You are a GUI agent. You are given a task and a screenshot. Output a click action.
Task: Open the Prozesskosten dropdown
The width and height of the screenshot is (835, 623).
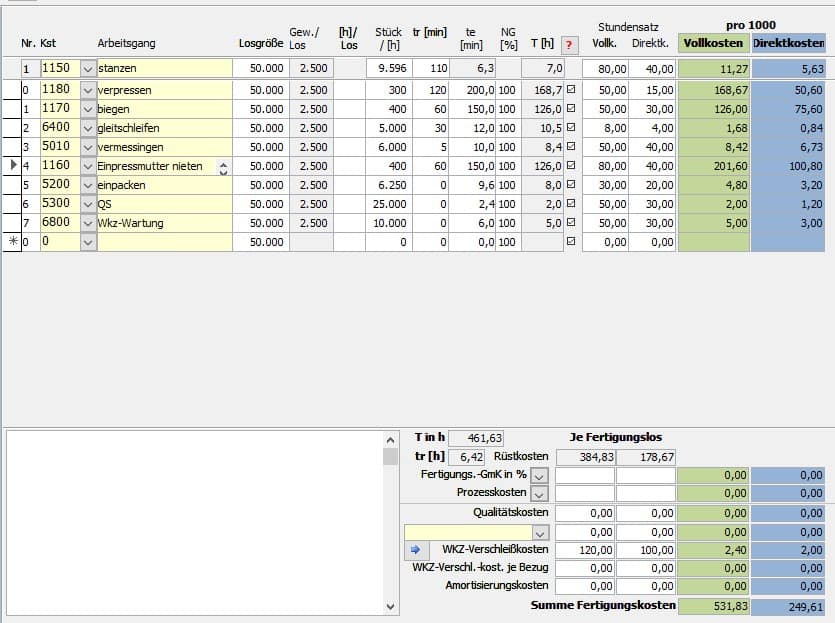pyautogui.click(x=540, y=494)
